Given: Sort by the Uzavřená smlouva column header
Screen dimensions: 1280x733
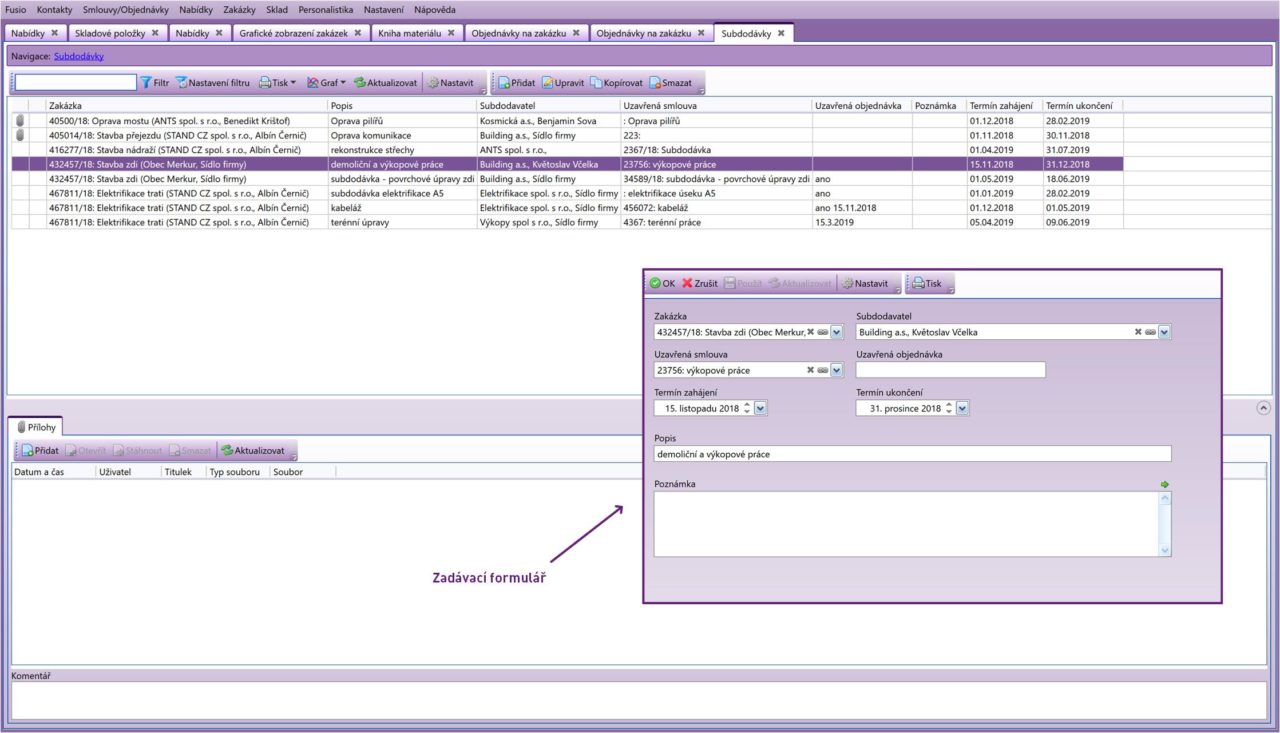Looking at the screenshot, I should pyautogui.click(x=716, y=105).
